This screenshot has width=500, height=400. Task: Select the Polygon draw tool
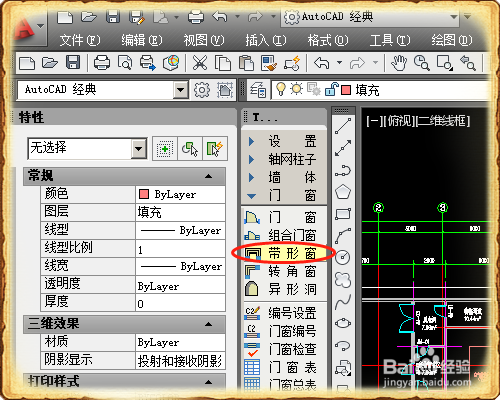point(343,192)
